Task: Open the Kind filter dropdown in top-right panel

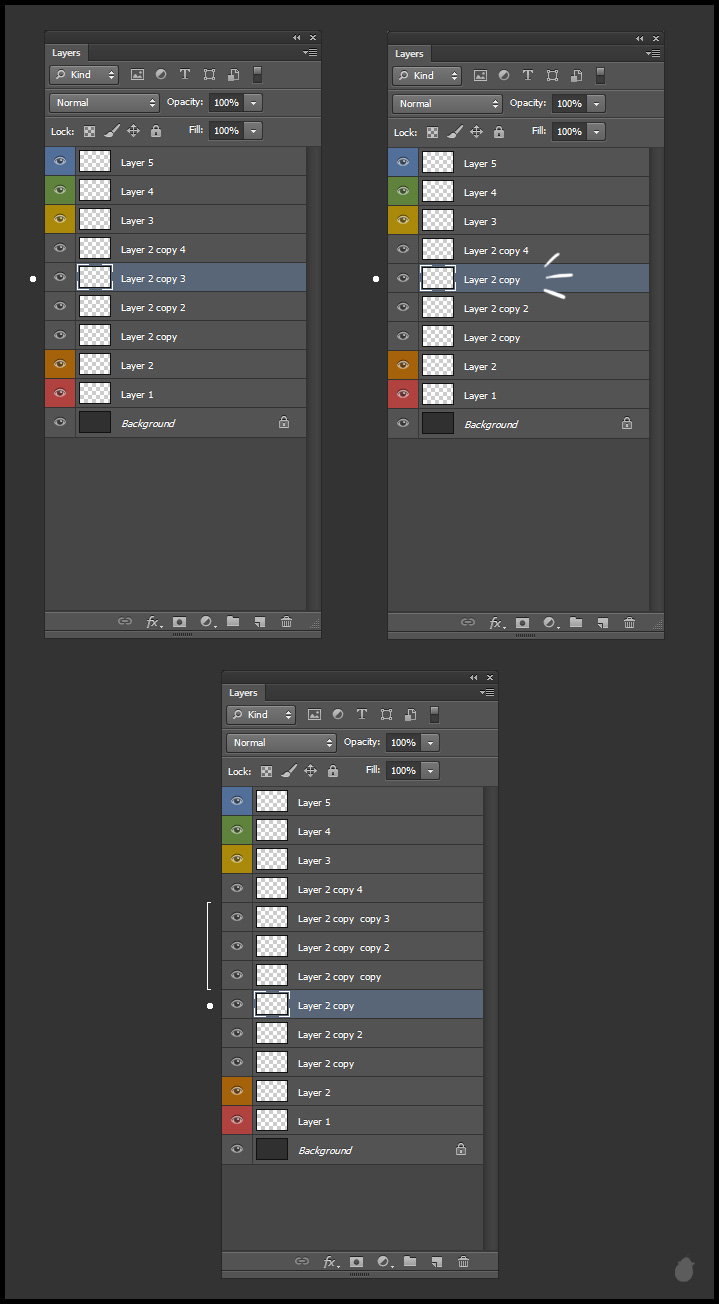Action: pyautogui.click(x=427, y=76)
